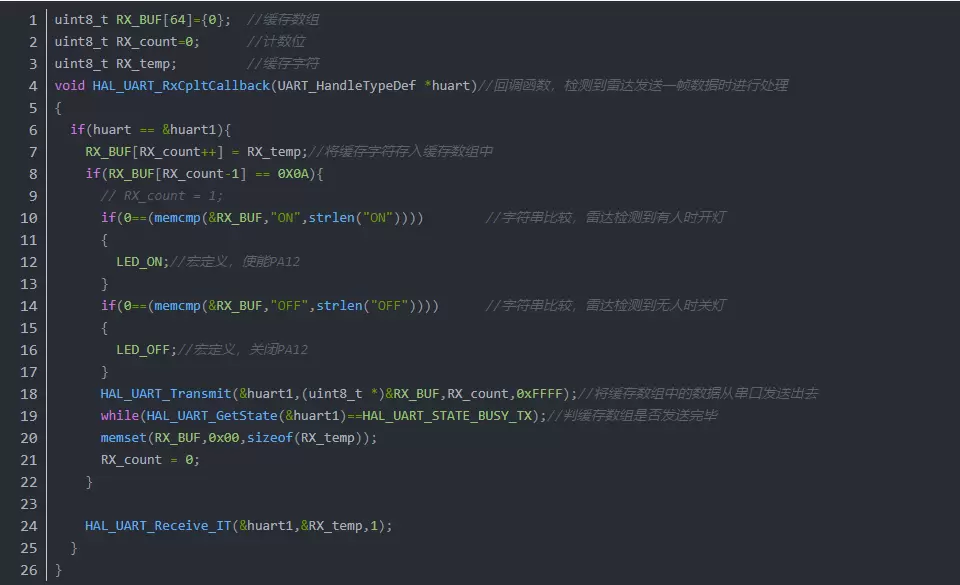Click the RX_count = 0 statement on line 21
The width and height of the screenshot is (960, 585).
pyautogui.click(x=150, y=459)
